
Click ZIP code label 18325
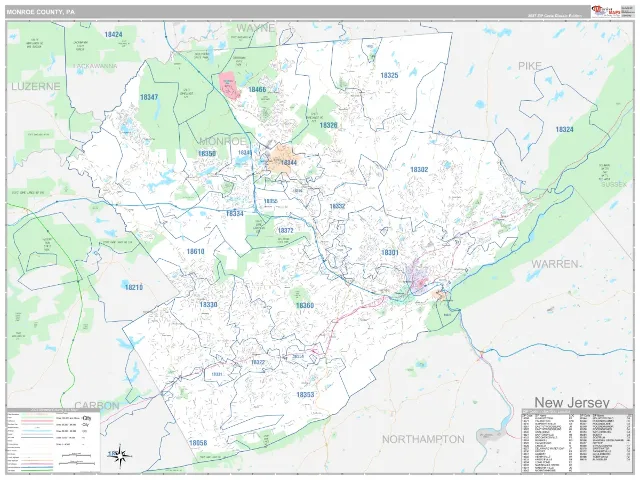pyautogui.click(x=389, y=75)
